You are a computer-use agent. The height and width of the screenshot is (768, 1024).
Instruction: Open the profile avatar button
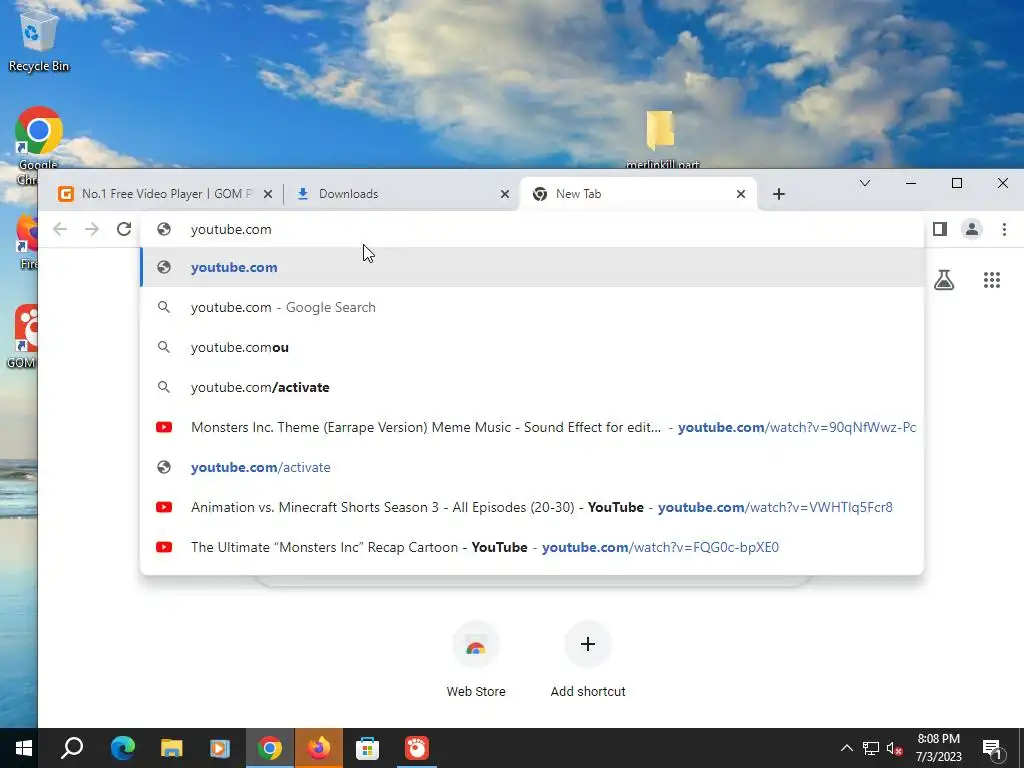point(972,229)
